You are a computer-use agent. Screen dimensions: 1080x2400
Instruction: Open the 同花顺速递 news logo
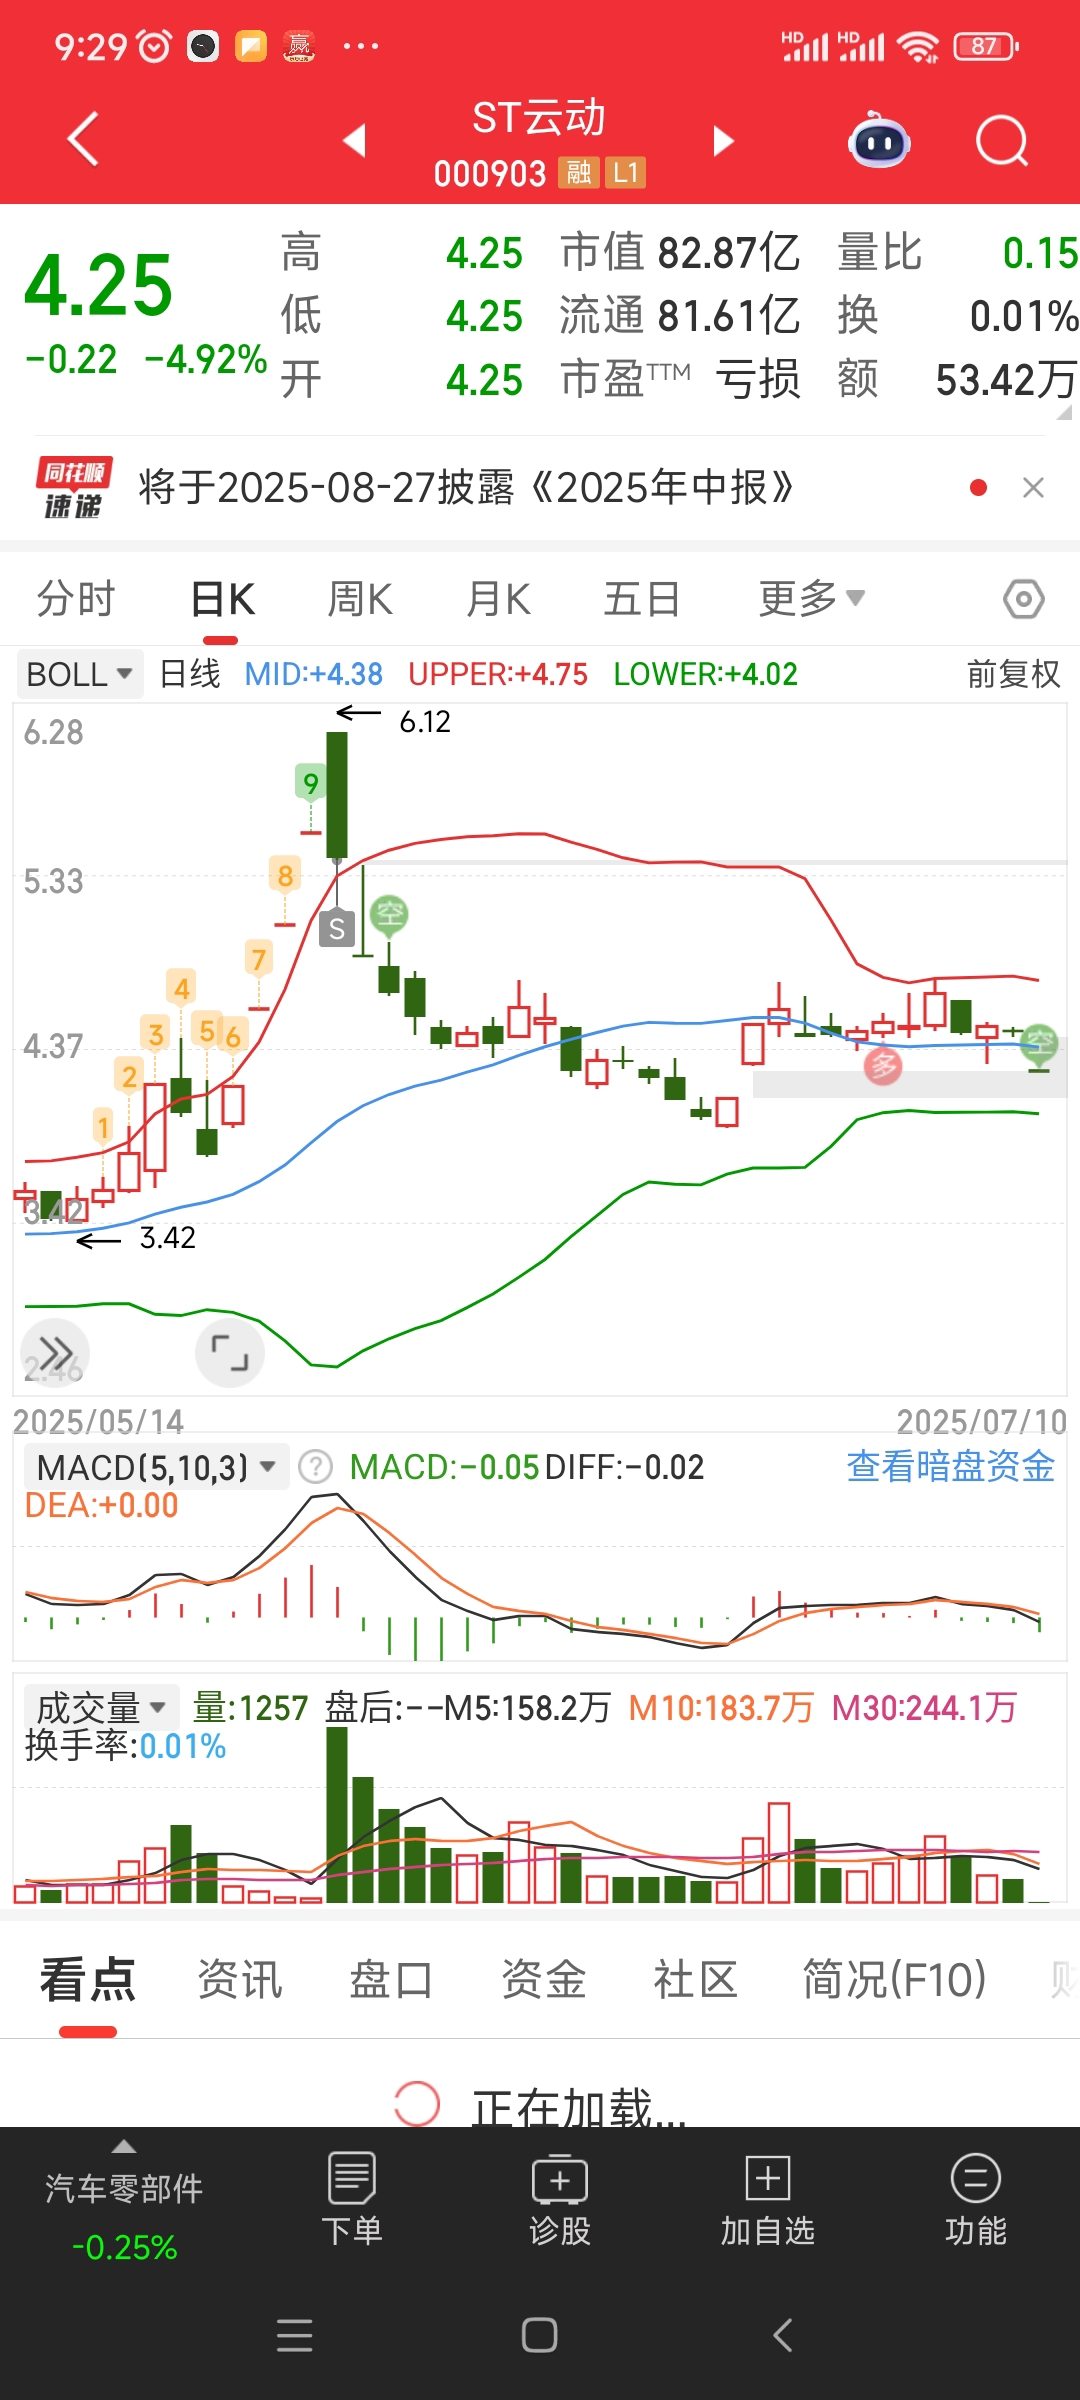point(74,488)
